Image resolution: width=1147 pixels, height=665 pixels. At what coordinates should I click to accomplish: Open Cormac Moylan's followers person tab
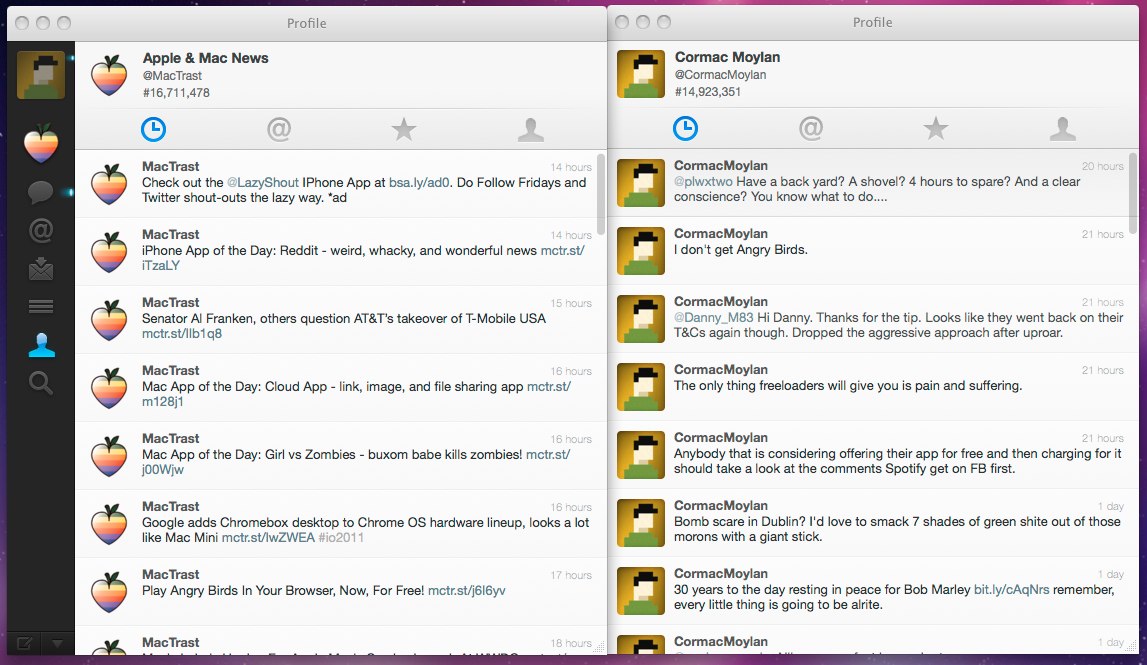1062,129
